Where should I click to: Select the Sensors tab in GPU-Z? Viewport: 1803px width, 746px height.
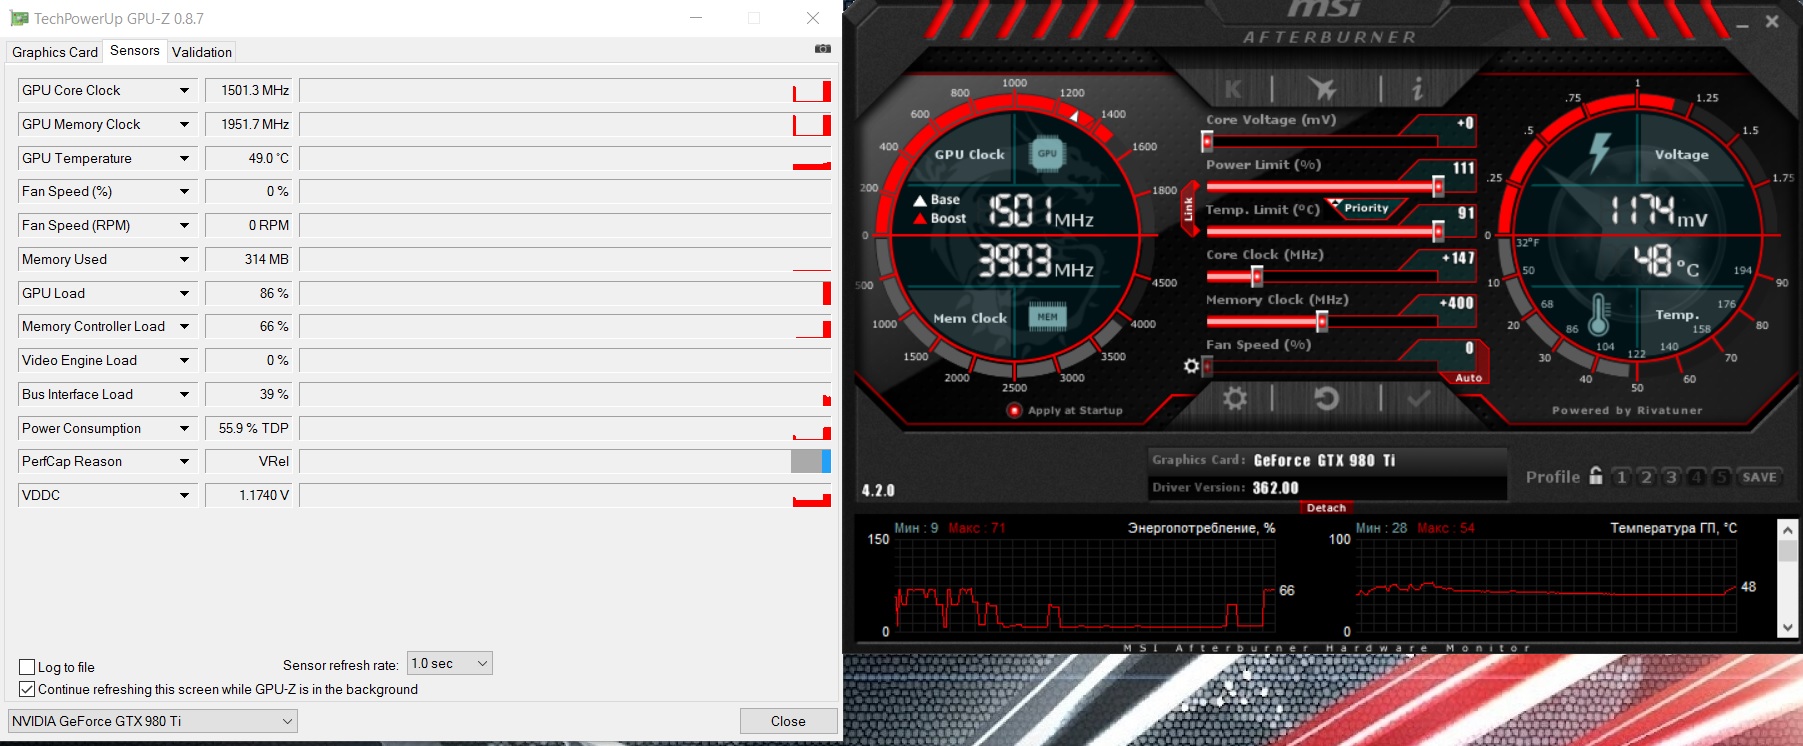(135, 50)
